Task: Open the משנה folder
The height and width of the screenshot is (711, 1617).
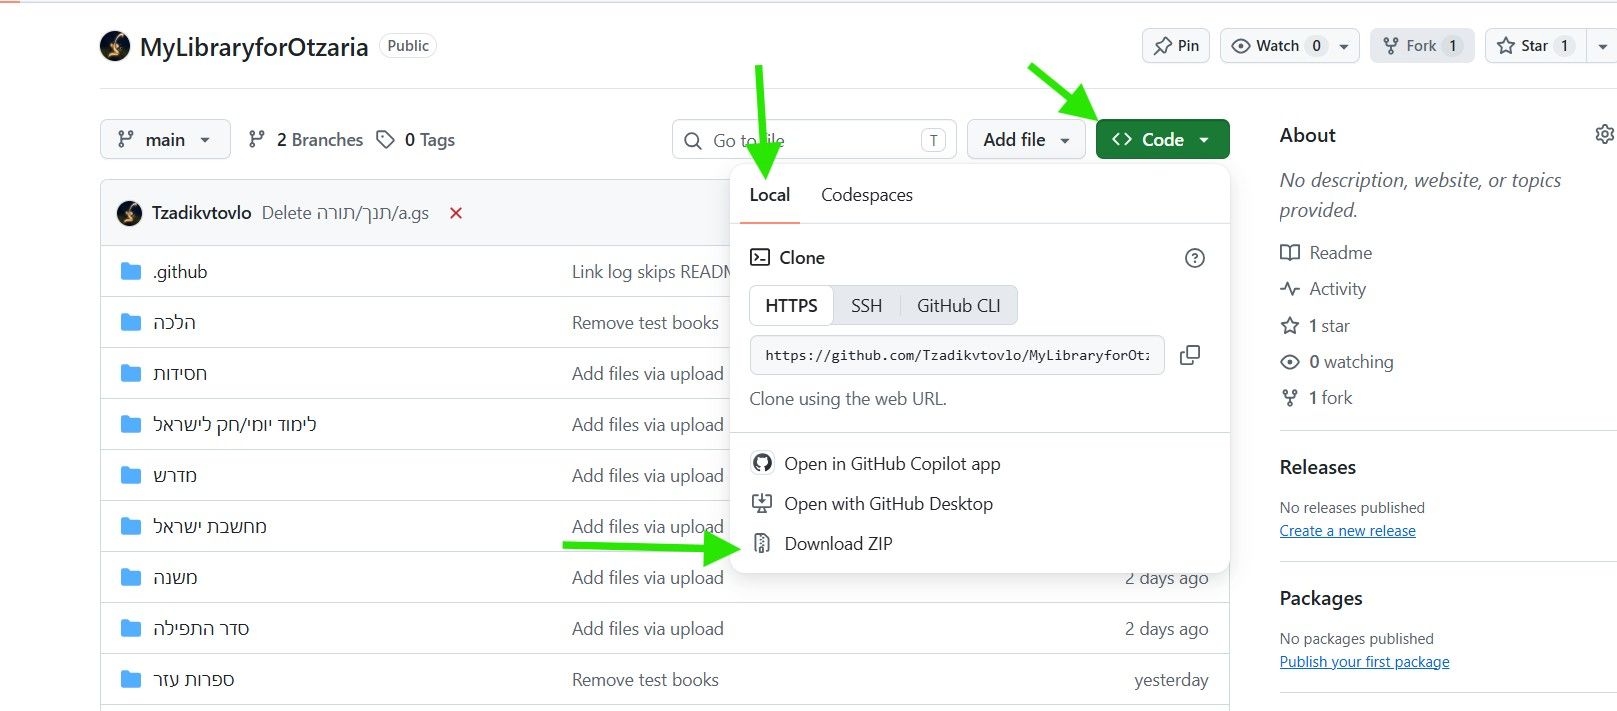Action: coord(175,578)
